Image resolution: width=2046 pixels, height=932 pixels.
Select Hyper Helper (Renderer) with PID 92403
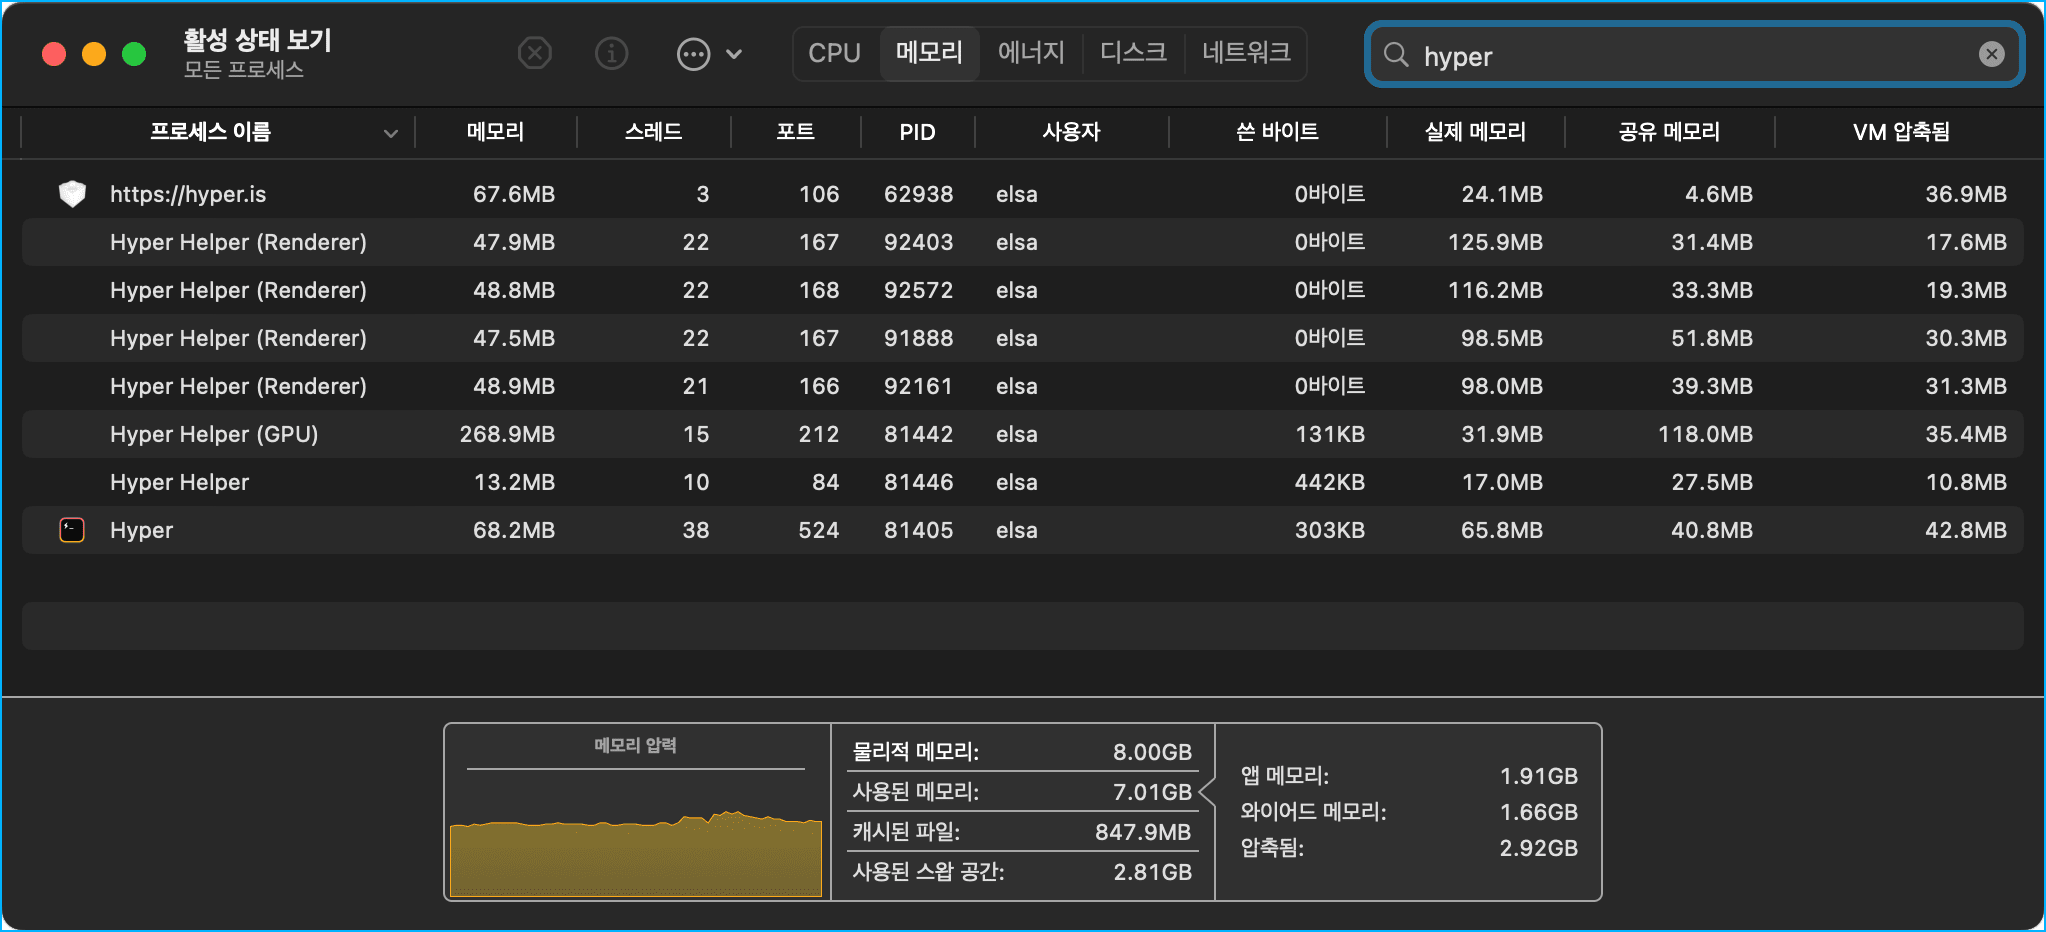(1023, 242)
